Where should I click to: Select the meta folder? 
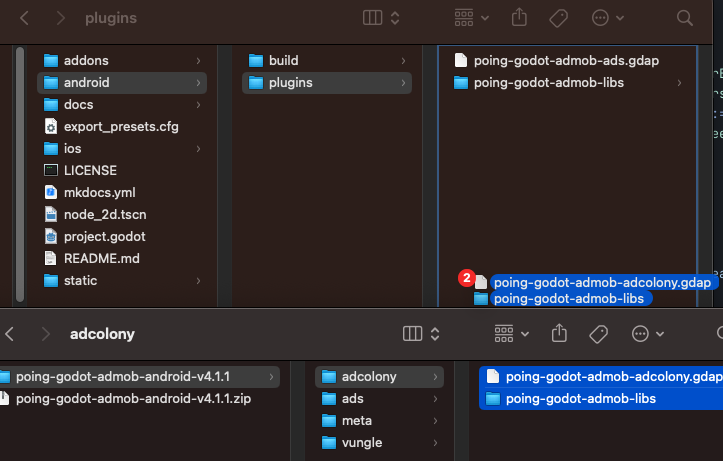tap(379, 421)
